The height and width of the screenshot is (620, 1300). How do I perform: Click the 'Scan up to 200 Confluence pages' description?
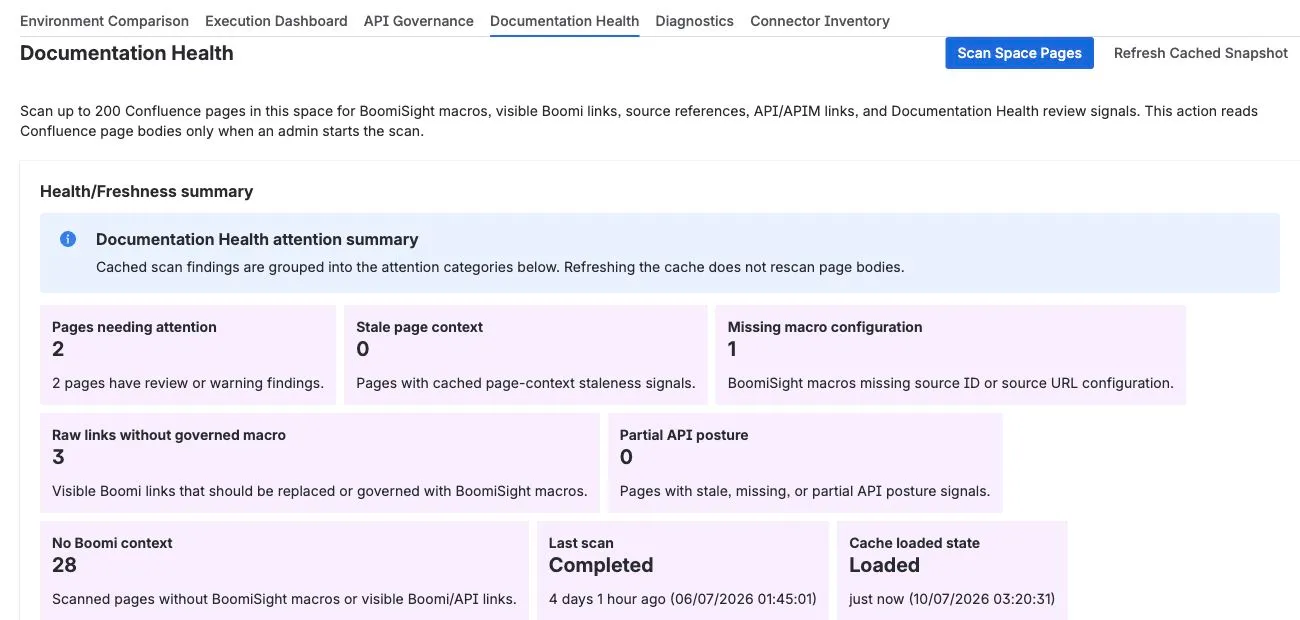click(x=639, y=121)
